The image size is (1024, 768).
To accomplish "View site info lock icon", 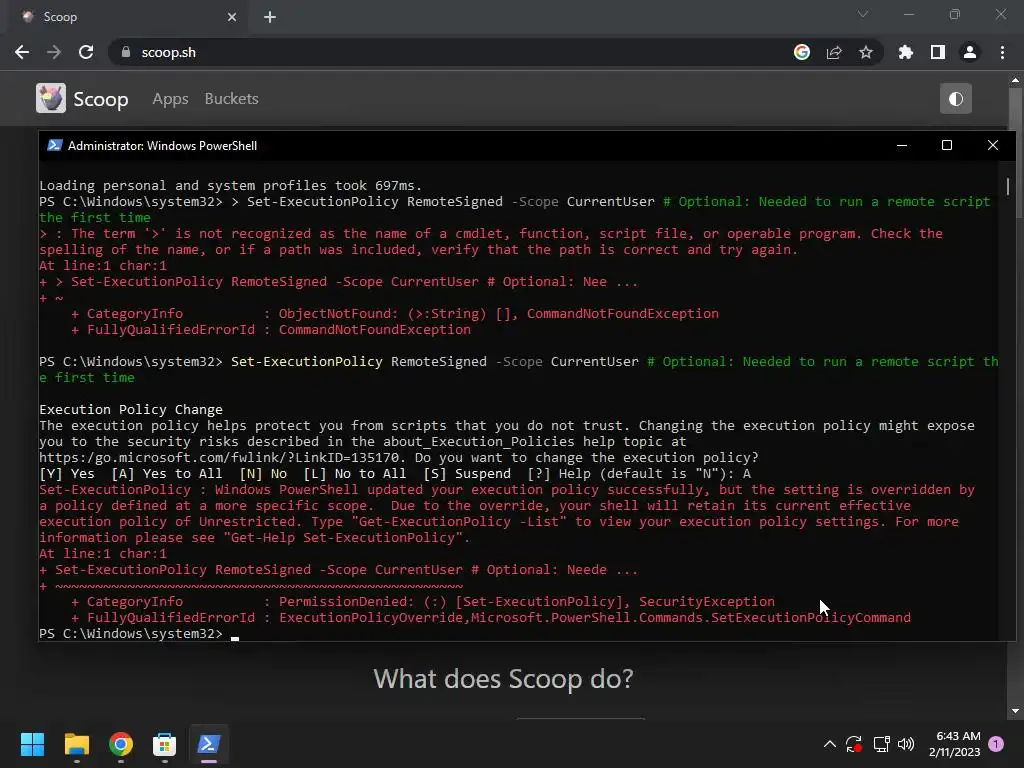I will 126,52.
